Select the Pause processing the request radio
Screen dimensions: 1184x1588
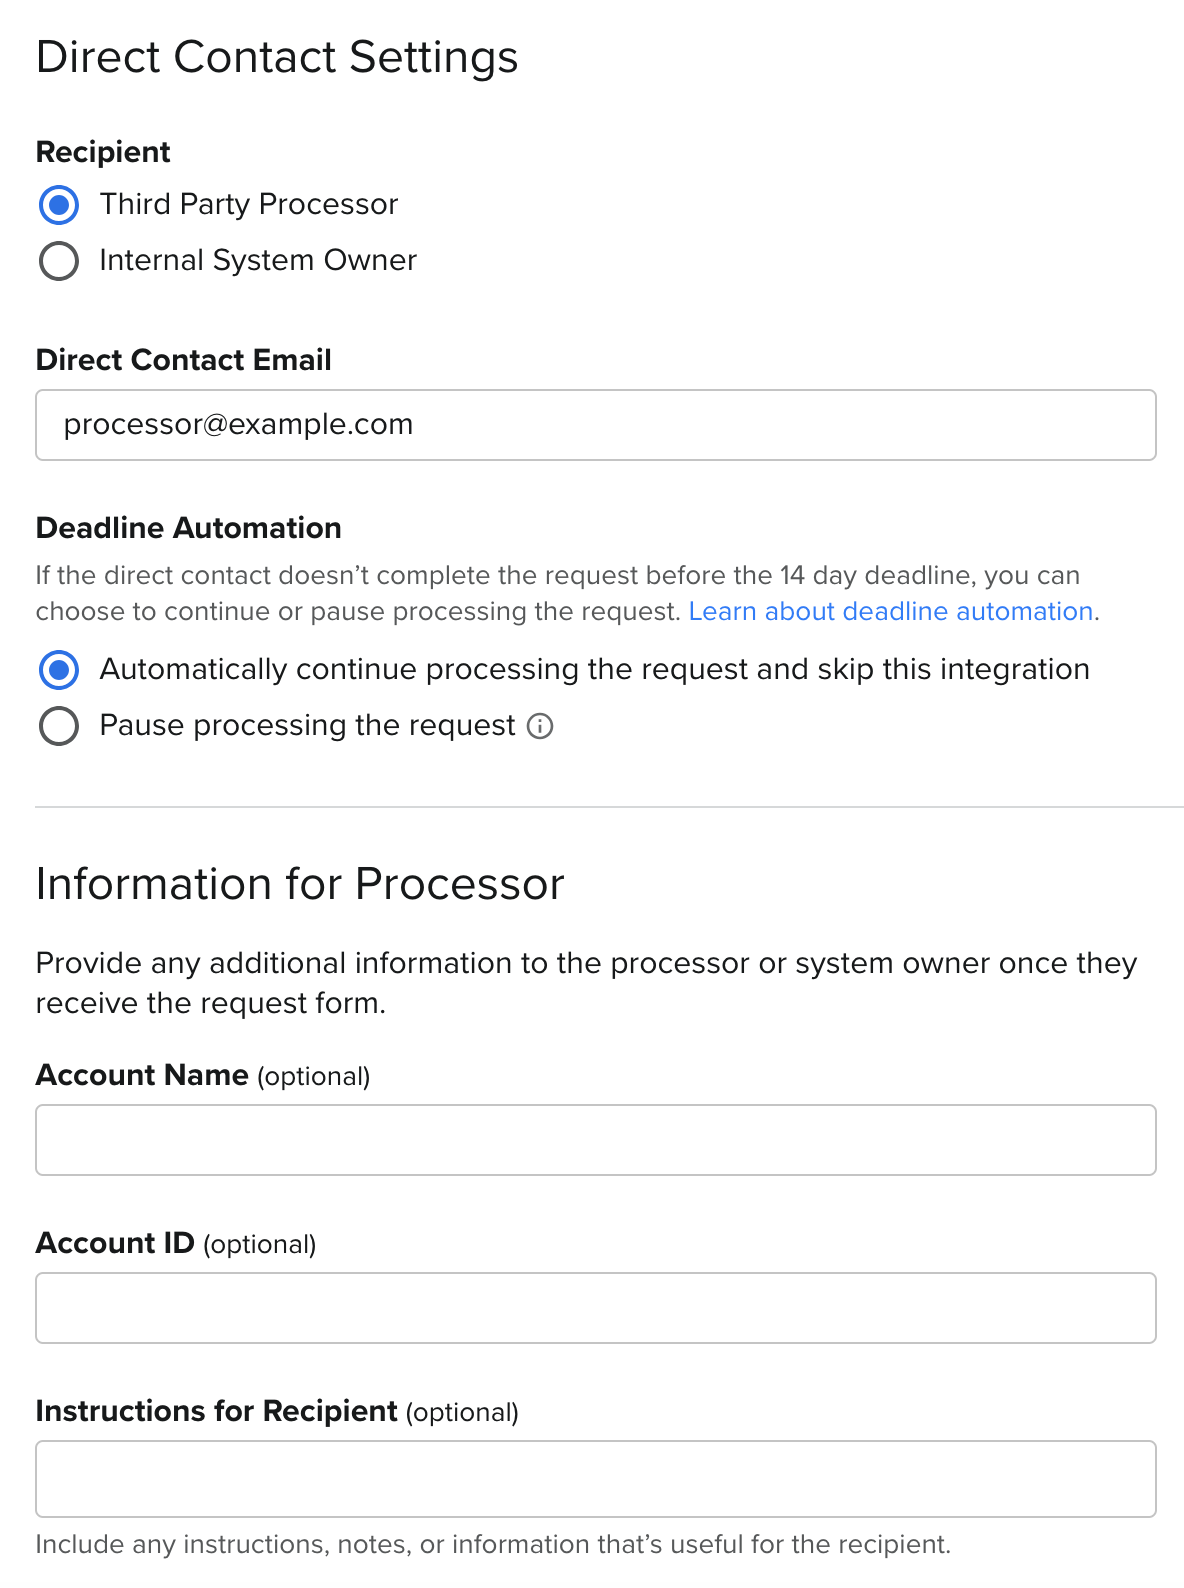(59, 726)
